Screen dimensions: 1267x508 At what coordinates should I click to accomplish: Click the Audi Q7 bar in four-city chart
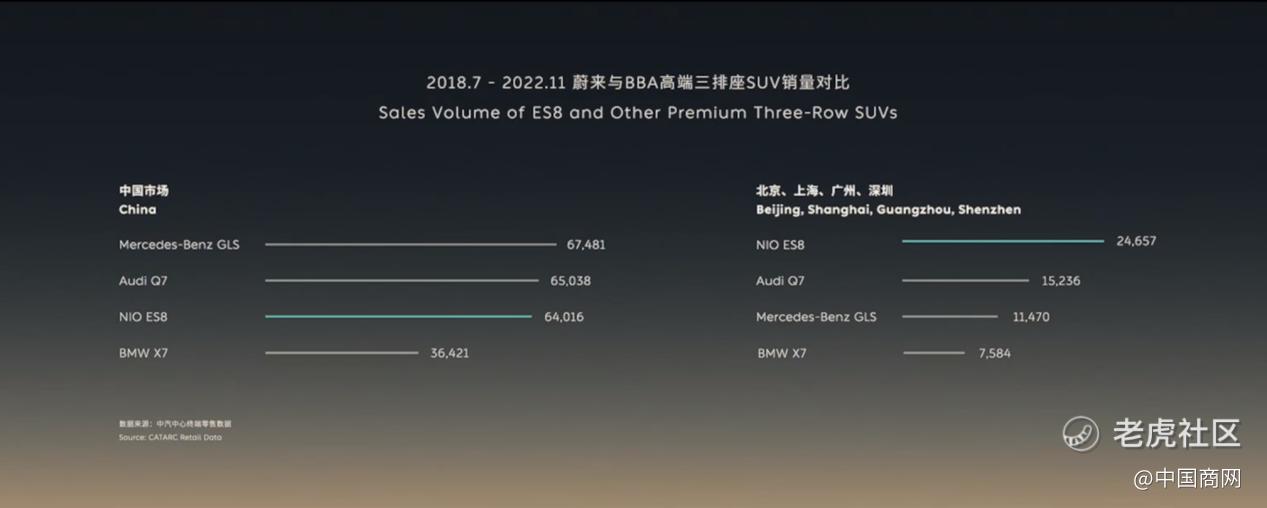pos(964,281)
